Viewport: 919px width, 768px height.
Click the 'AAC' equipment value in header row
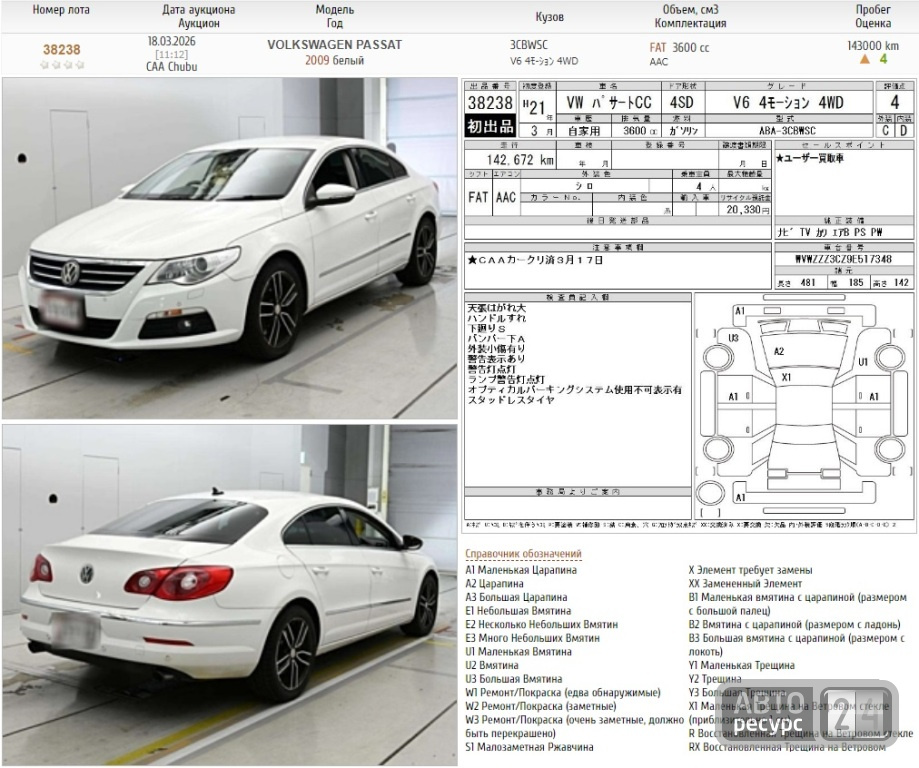click(x=658, y=62)
